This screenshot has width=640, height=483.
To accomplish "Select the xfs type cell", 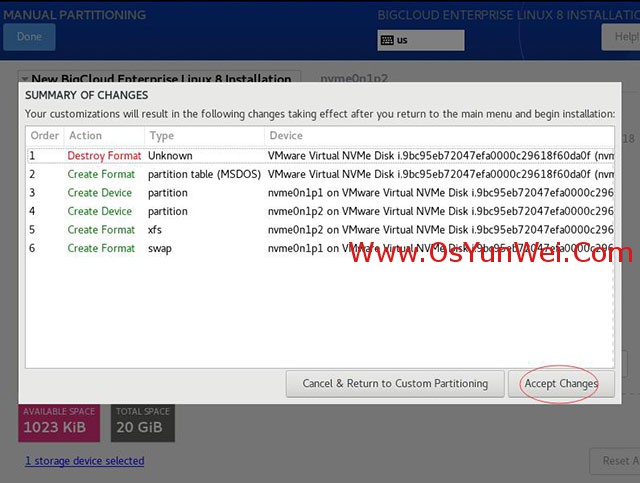I will (x=155, y=230).
